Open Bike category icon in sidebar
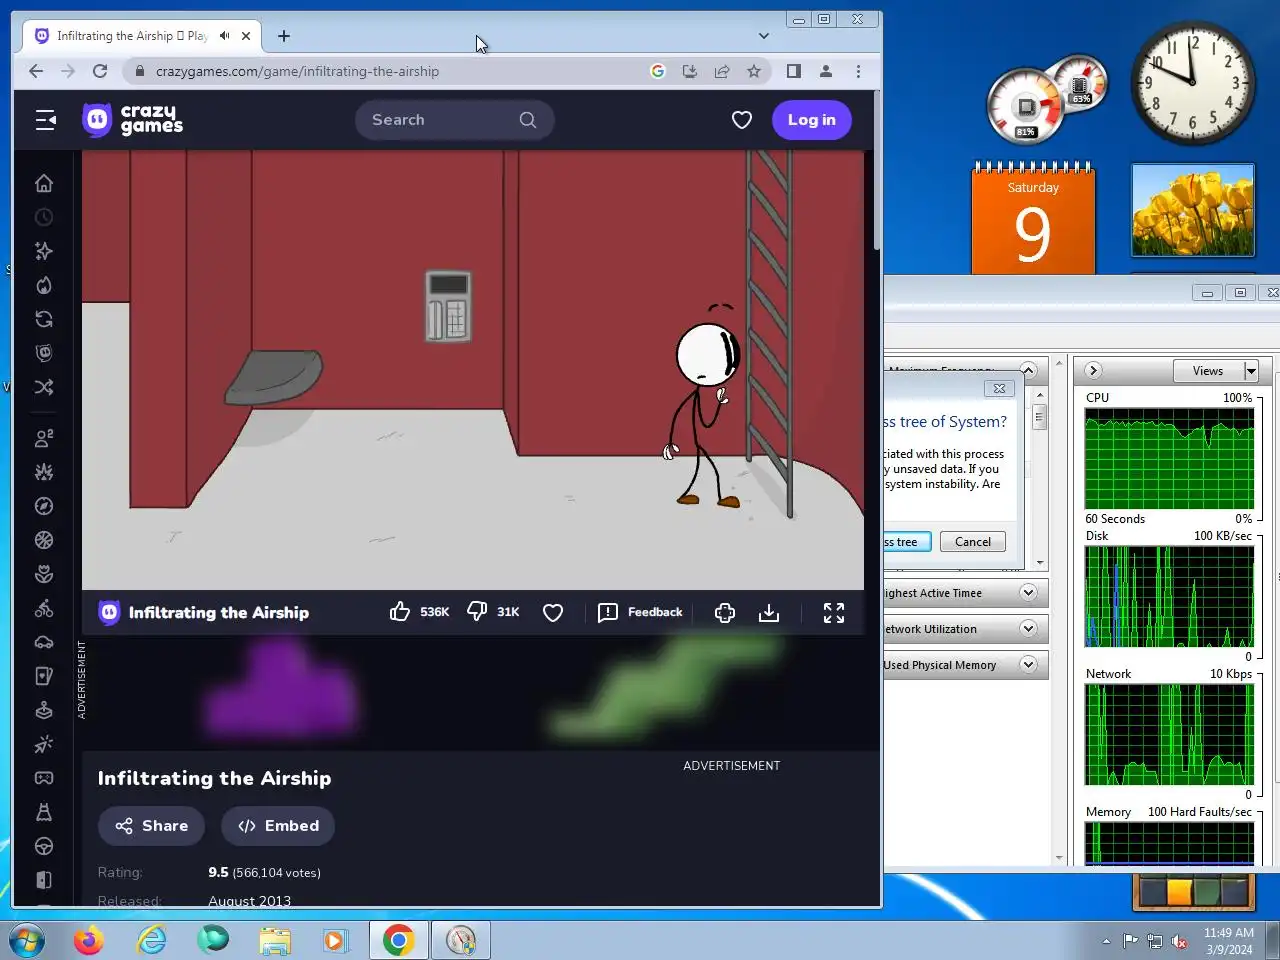This screenshot has height=960, width=1280. tap(44, 608)
